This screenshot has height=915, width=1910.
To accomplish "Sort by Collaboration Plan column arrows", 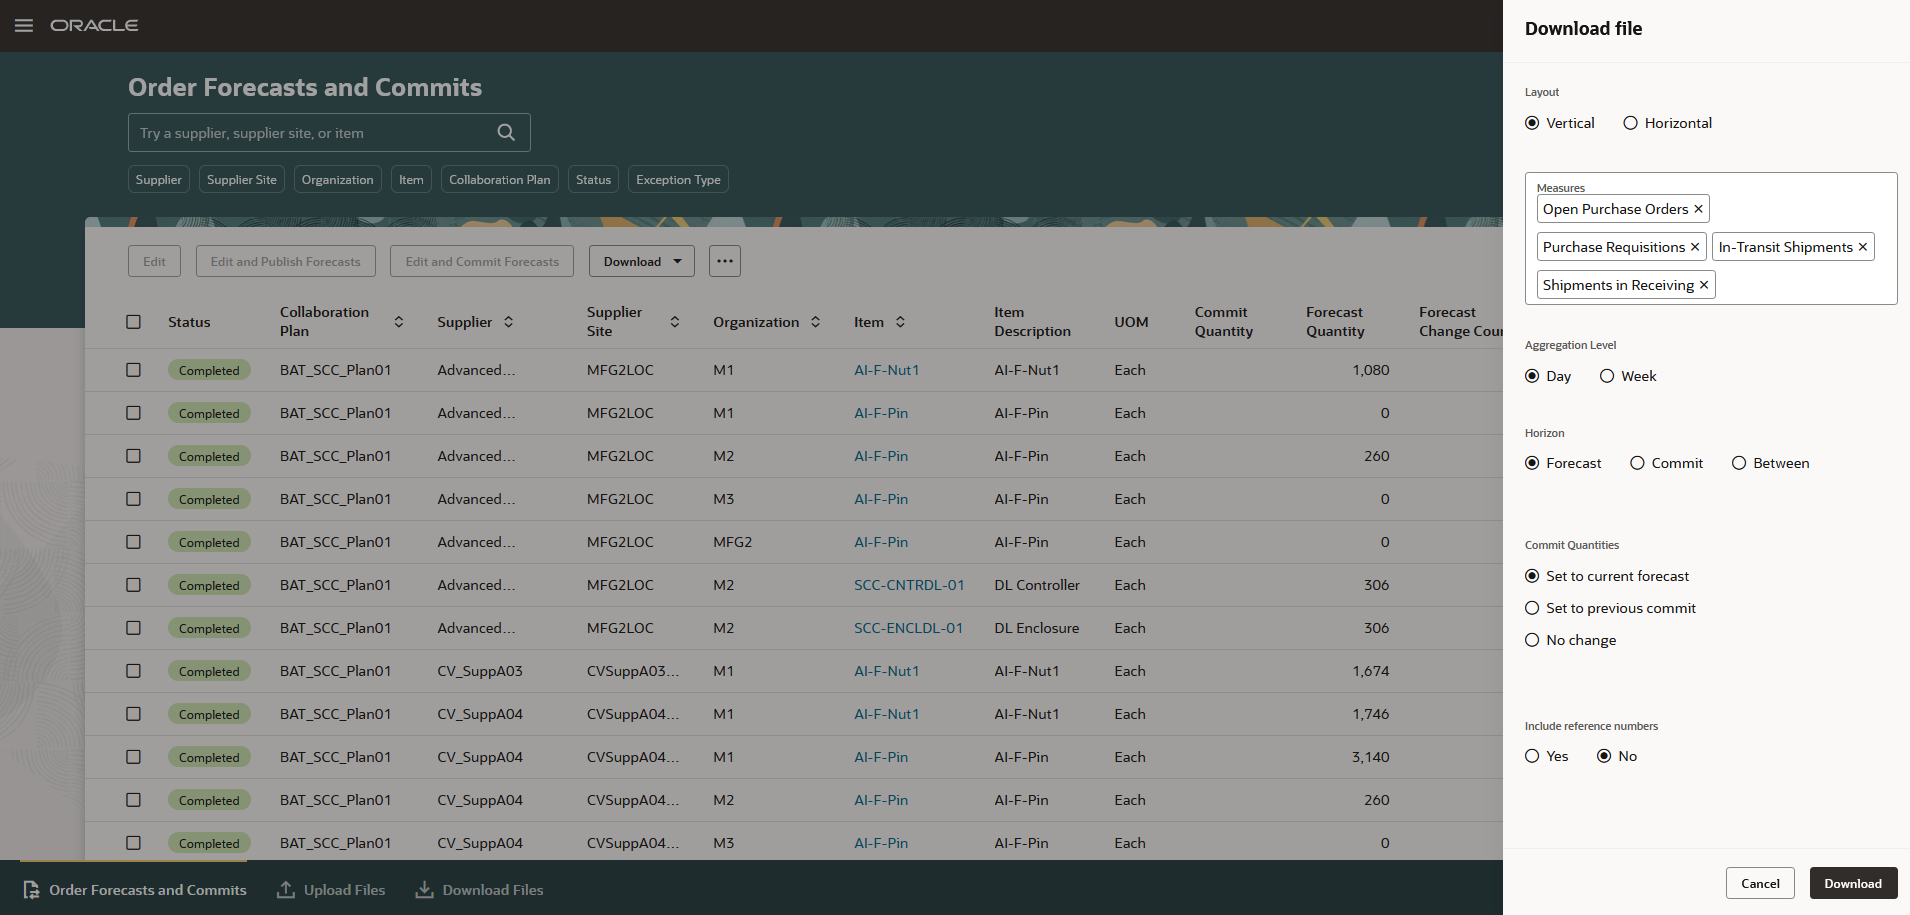I will [x=399, y=322].
